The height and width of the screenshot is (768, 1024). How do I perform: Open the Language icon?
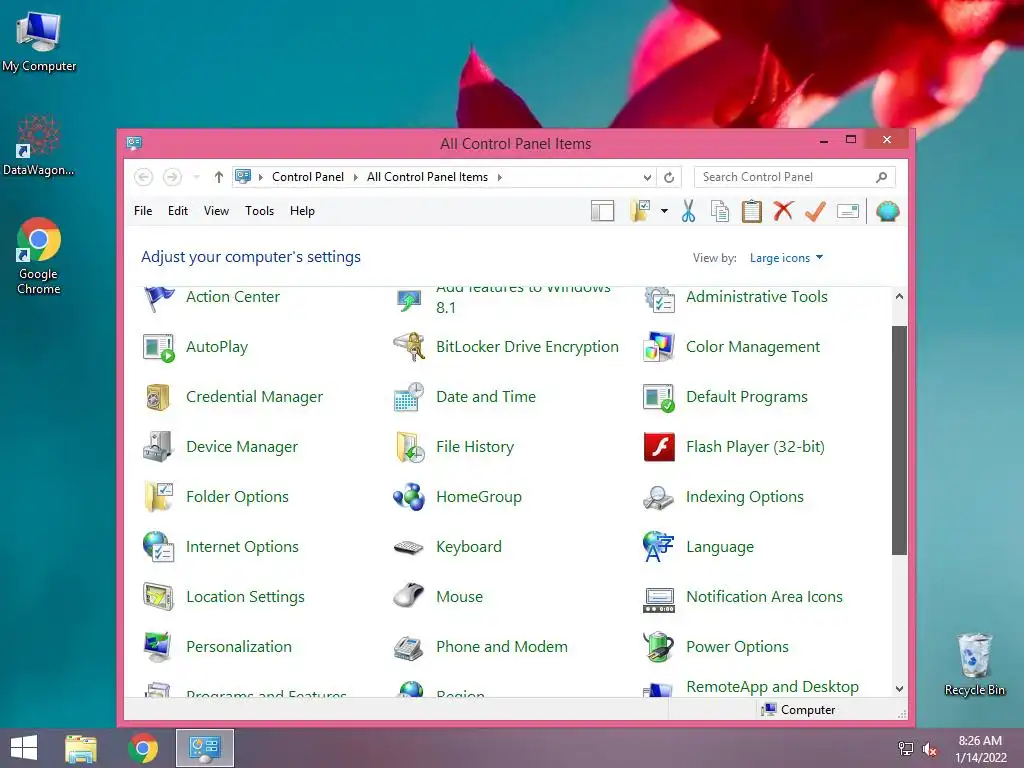point(658,547)
